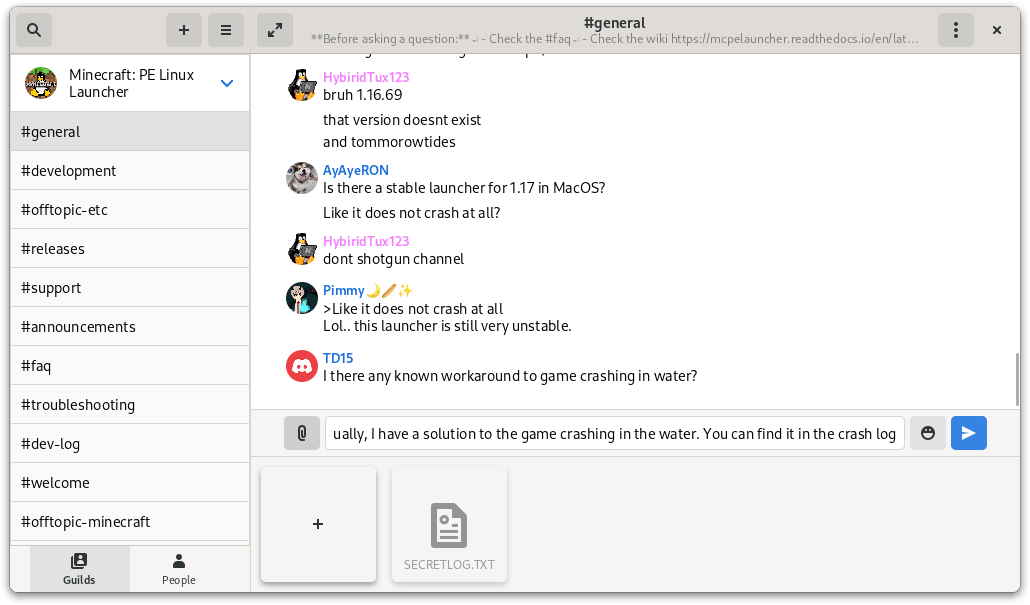The height and width of the screenshot is (605, 1030).
Task: Click TD15's red Discord avatar
Action: pyautogui.click(x=302, y=366)
